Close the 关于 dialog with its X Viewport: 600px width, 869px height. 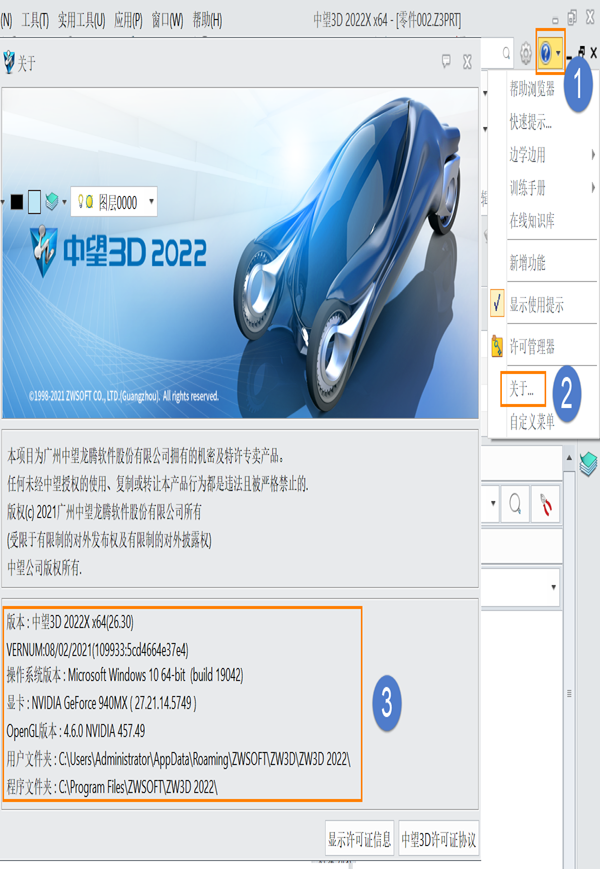pyautogui.click(x=467, y=62)
